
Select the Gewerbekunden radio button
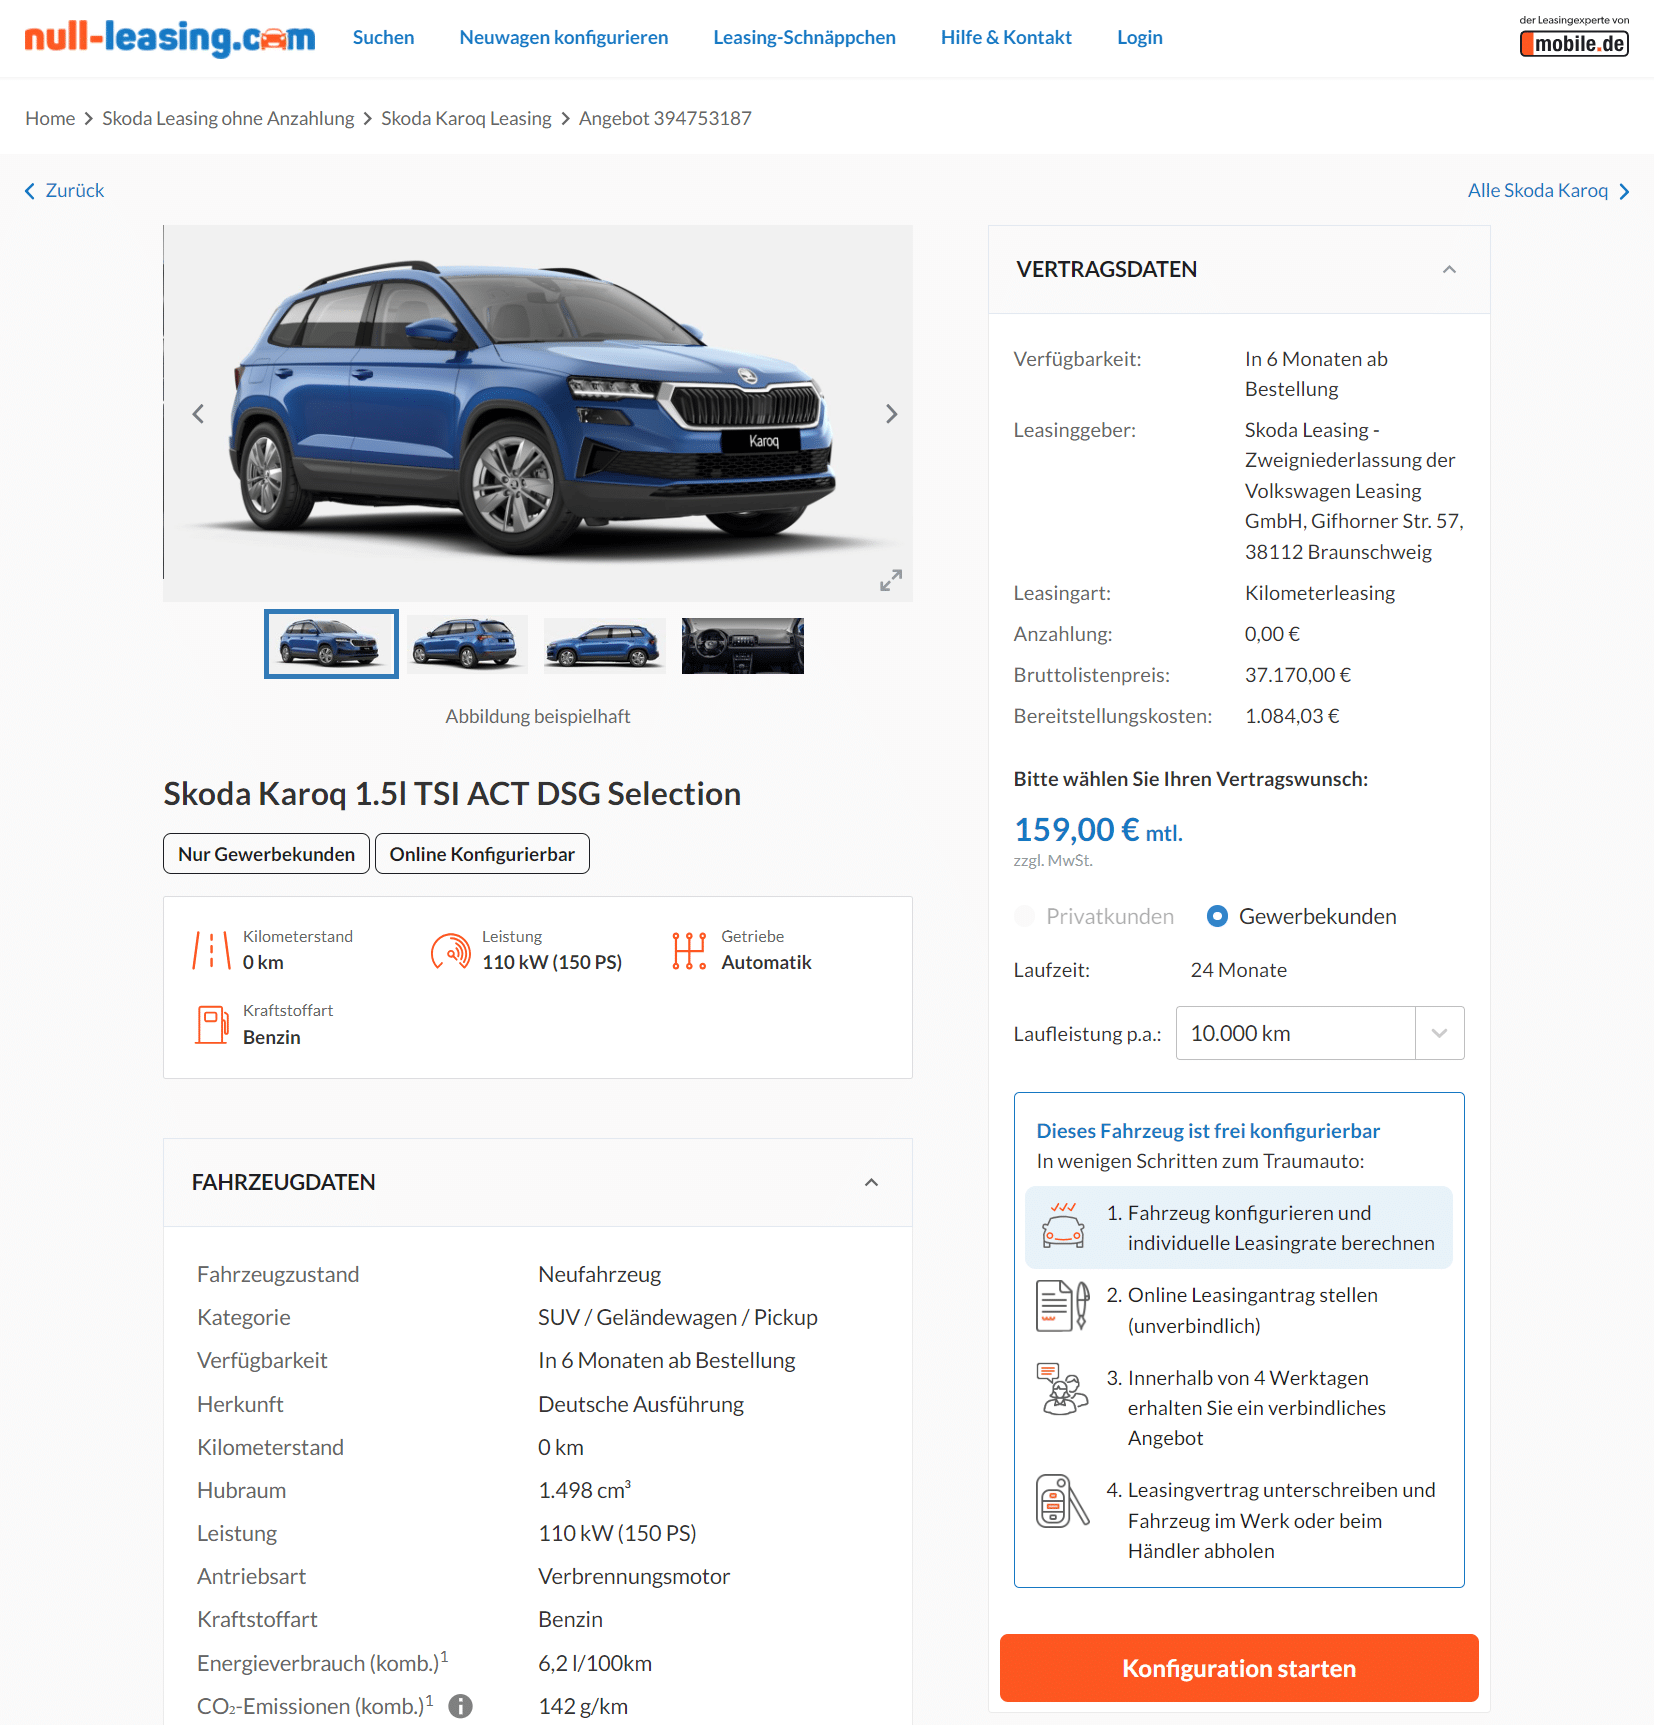(1217, 916)
